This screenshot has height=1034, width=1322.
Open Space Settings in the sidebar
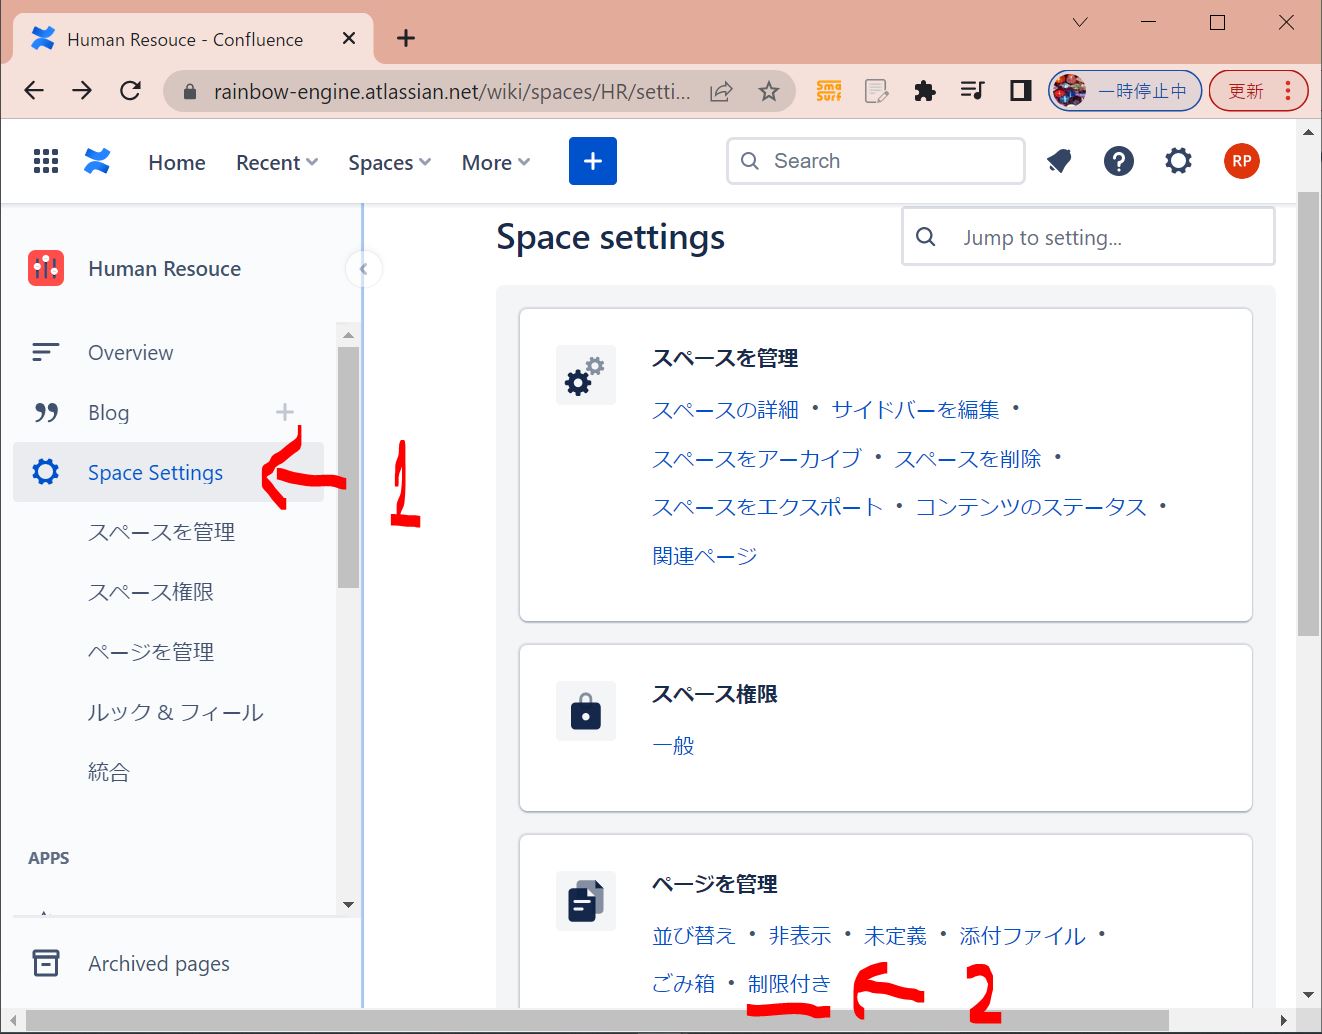point(155,473)
